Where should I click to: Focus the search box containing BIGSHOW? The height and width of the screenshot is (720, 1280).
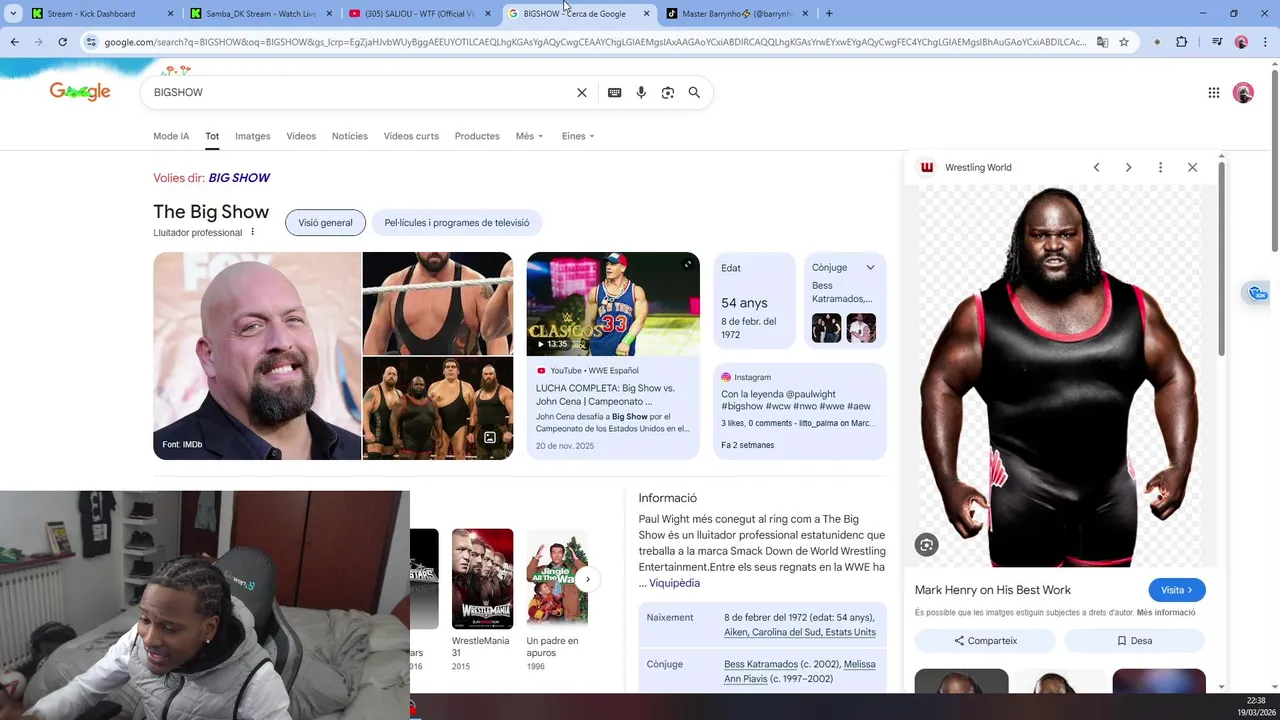(x=360, y=92)
